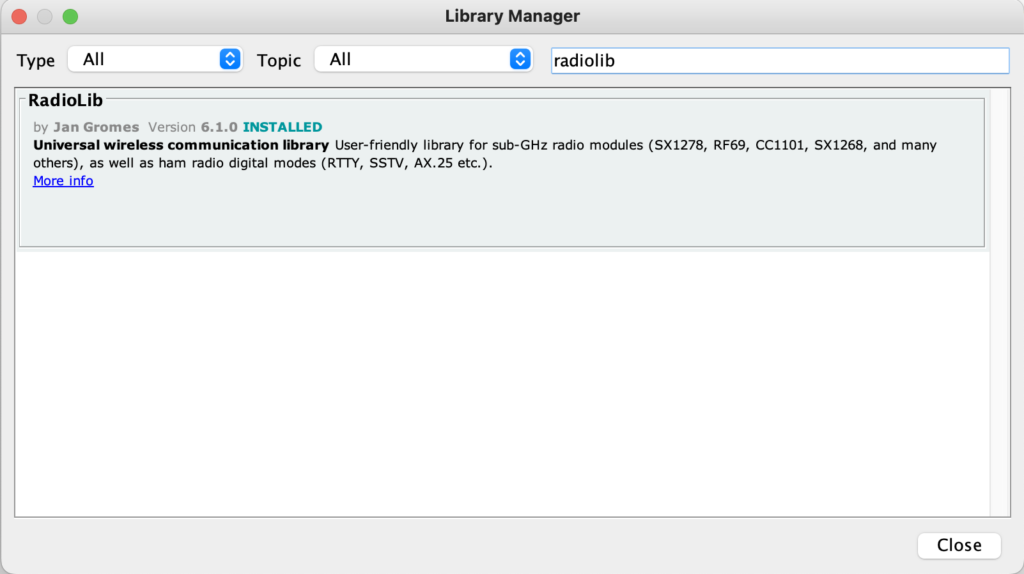Close the Library Manager dialog

coord(959,545)
